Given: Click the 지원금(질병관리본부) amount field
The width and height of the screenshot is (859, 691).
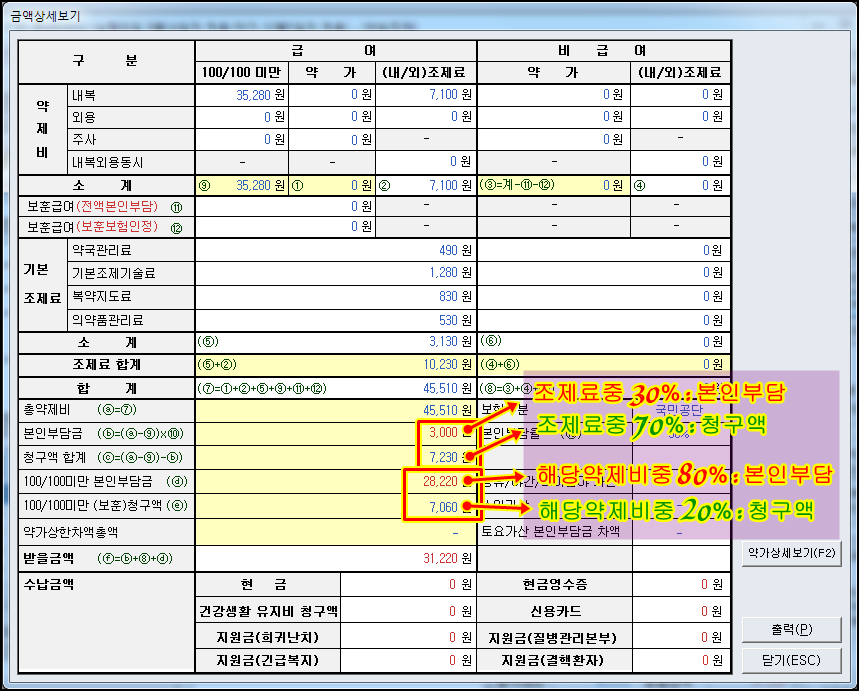Looking at the screenshot, I should (x=681, y=636).
